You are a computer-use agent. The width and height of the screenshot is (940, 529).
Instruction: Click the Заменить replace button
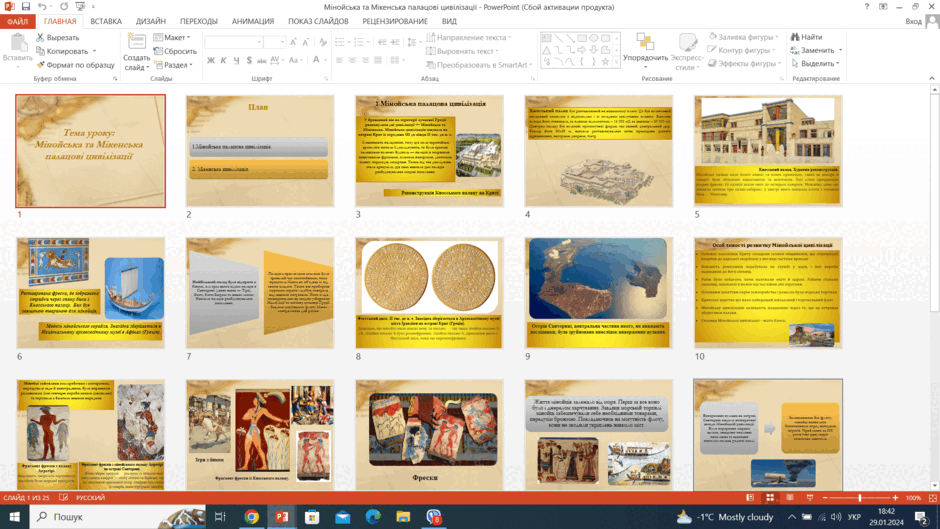816,50
